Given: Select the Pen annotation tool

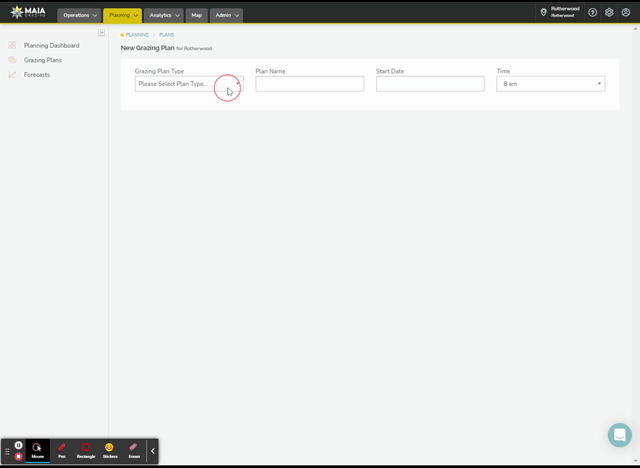Looking at the screenshot, I should point(62,450).
